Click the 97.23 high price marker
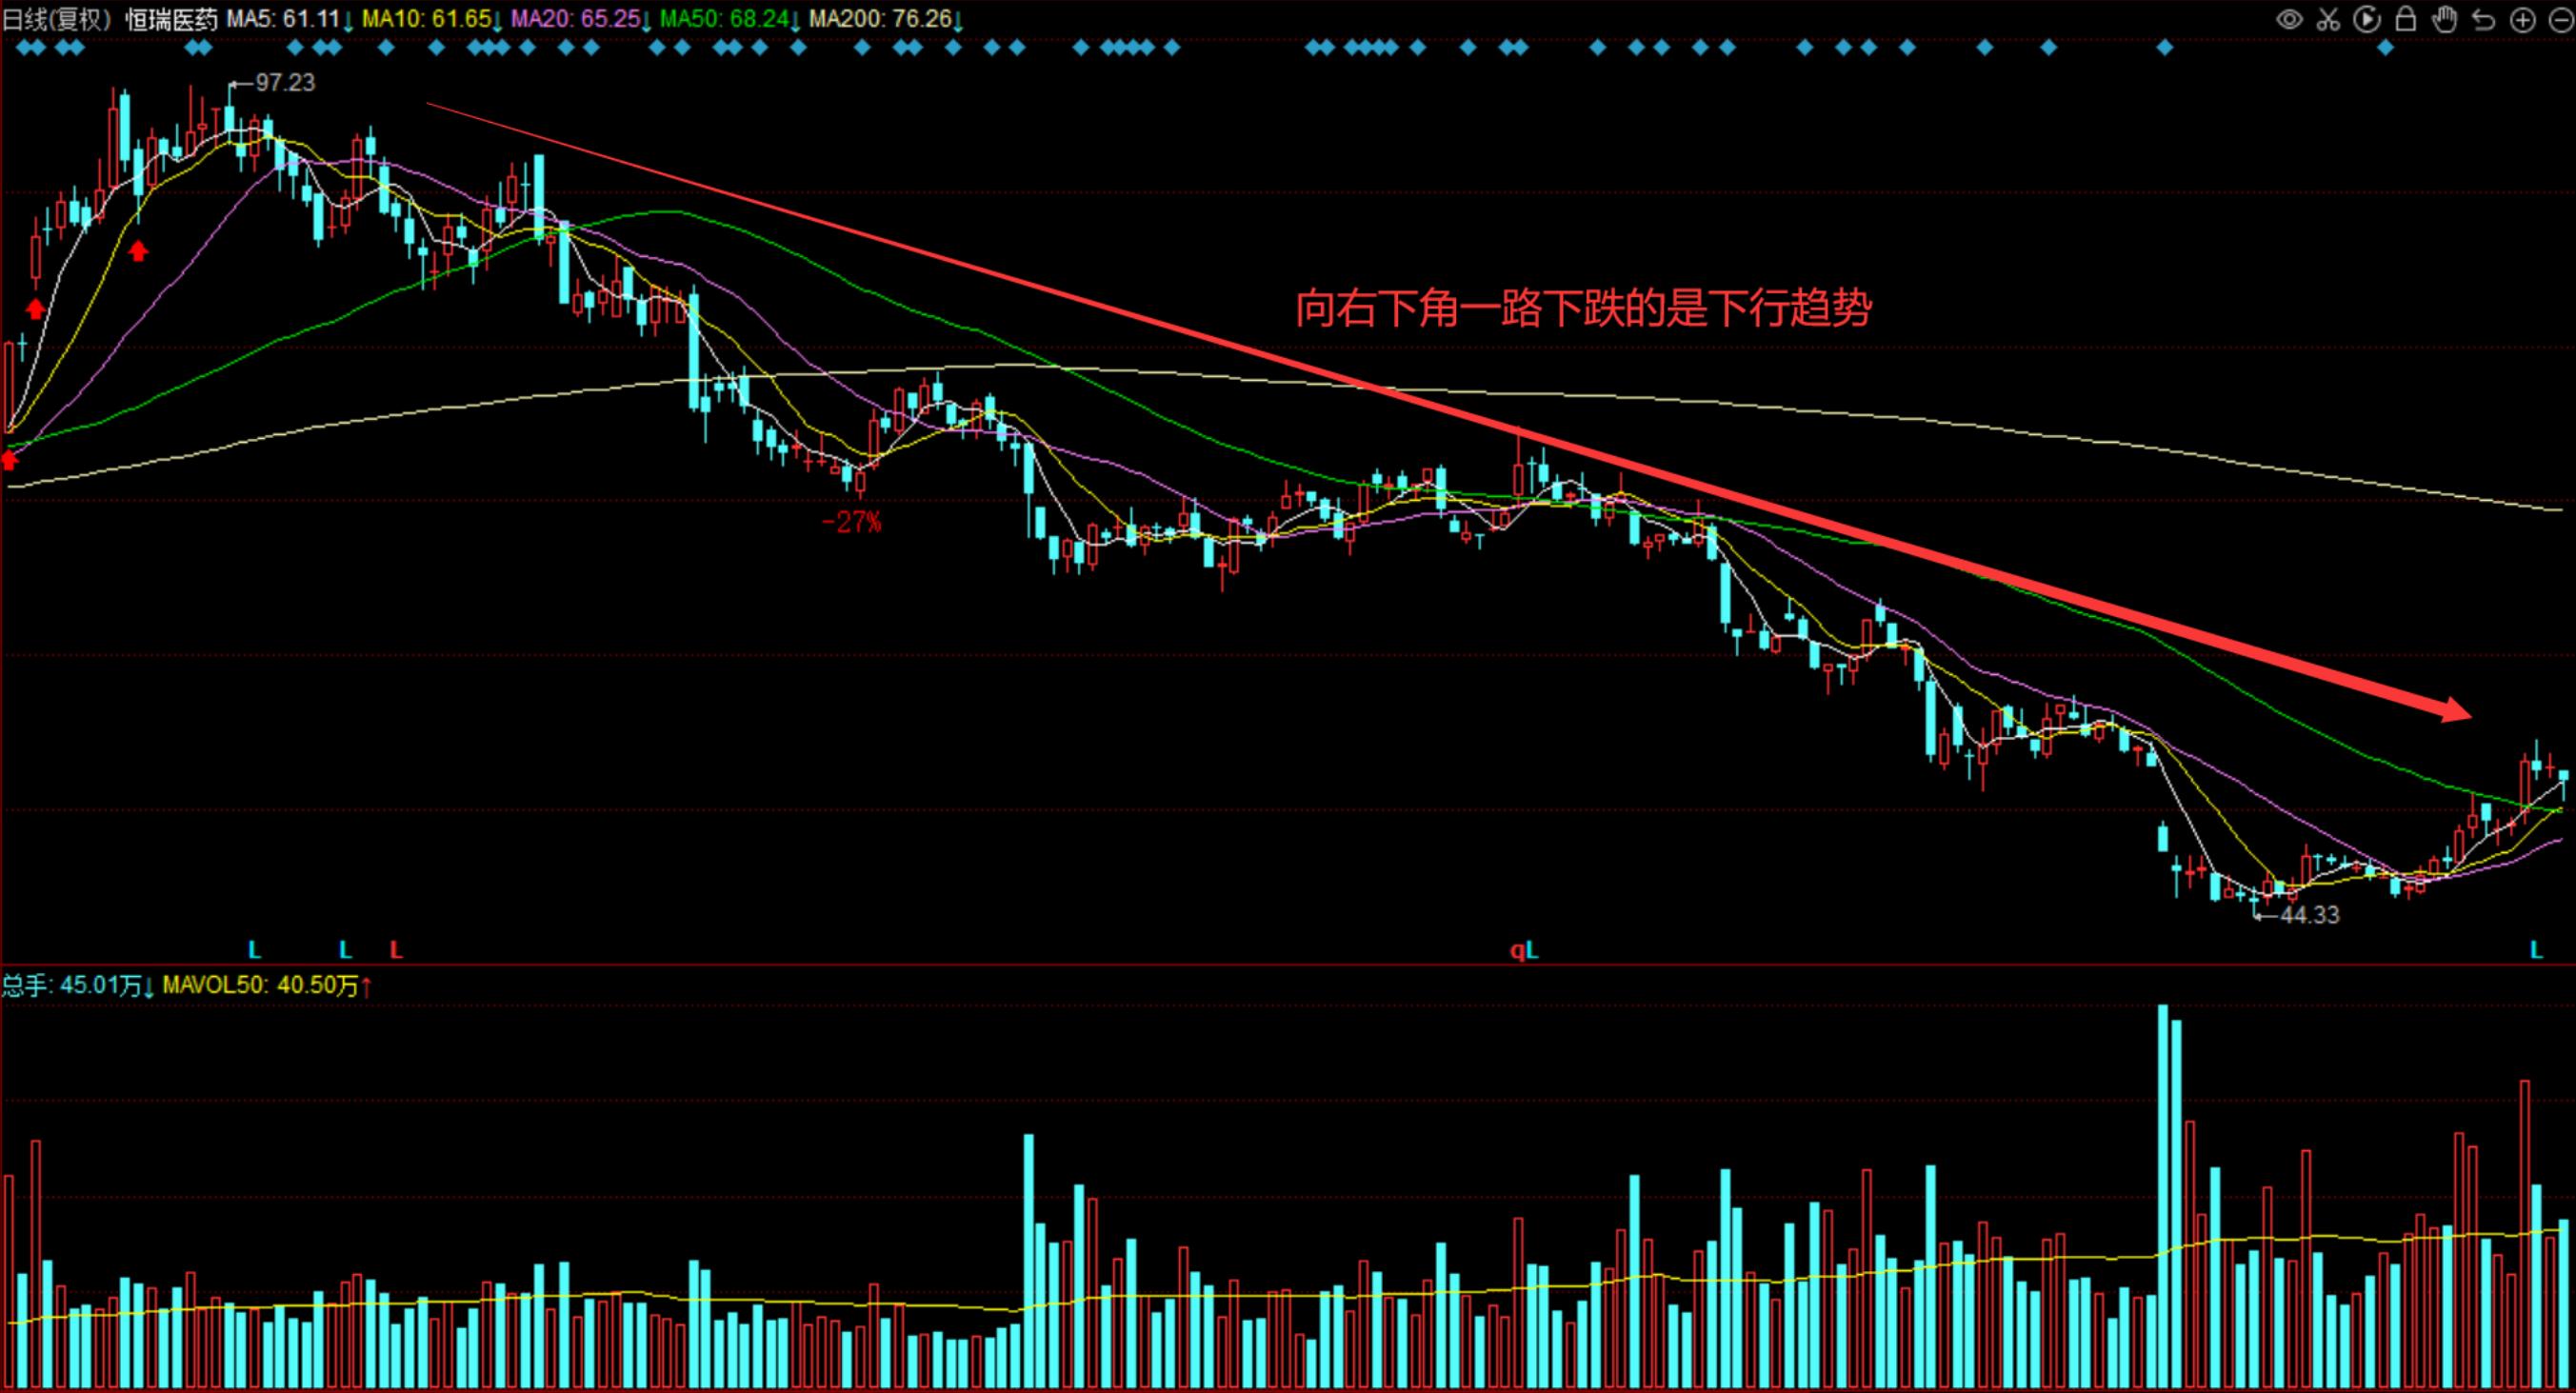Viewport: 2576px width, 1393px height. pyautogui.click(x=284, y=82)
